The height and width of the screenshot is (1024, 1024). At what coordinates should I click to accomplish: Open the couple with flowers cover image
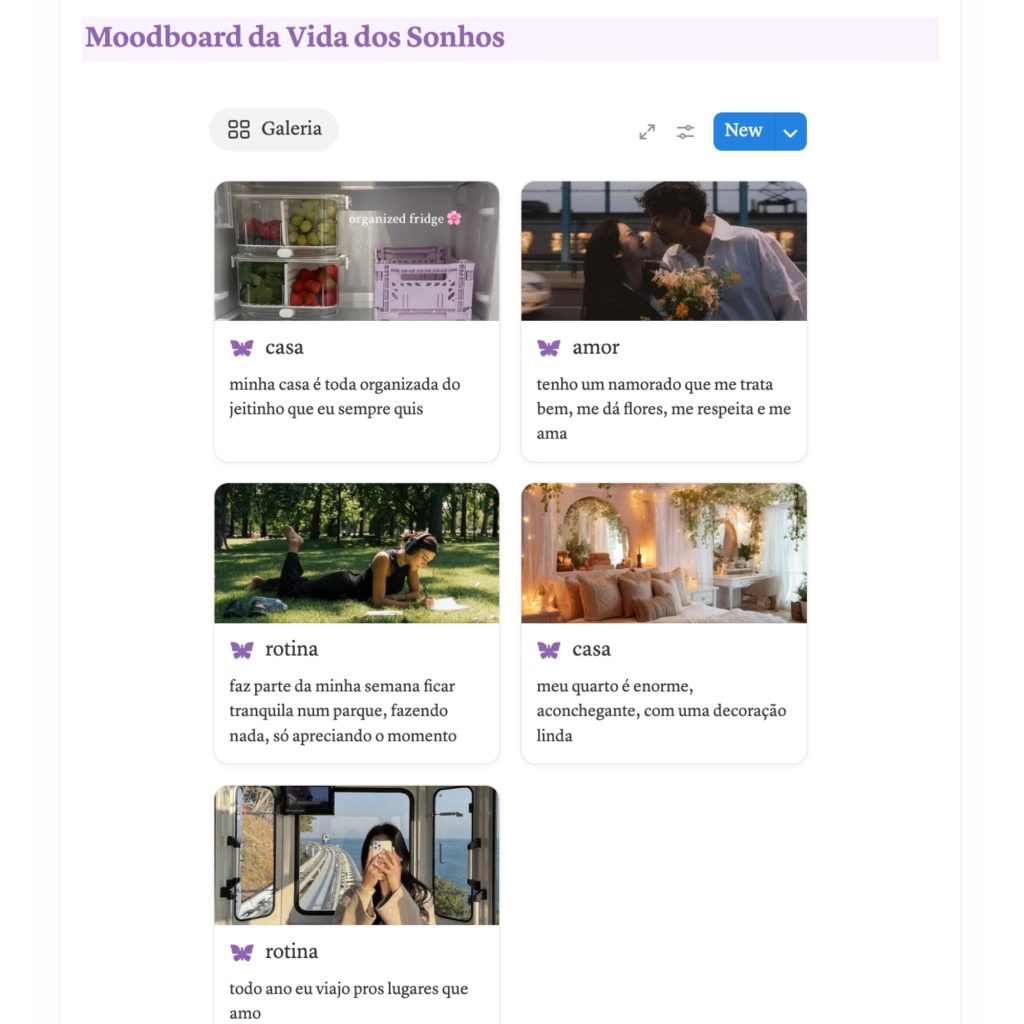tap(664, 251)
